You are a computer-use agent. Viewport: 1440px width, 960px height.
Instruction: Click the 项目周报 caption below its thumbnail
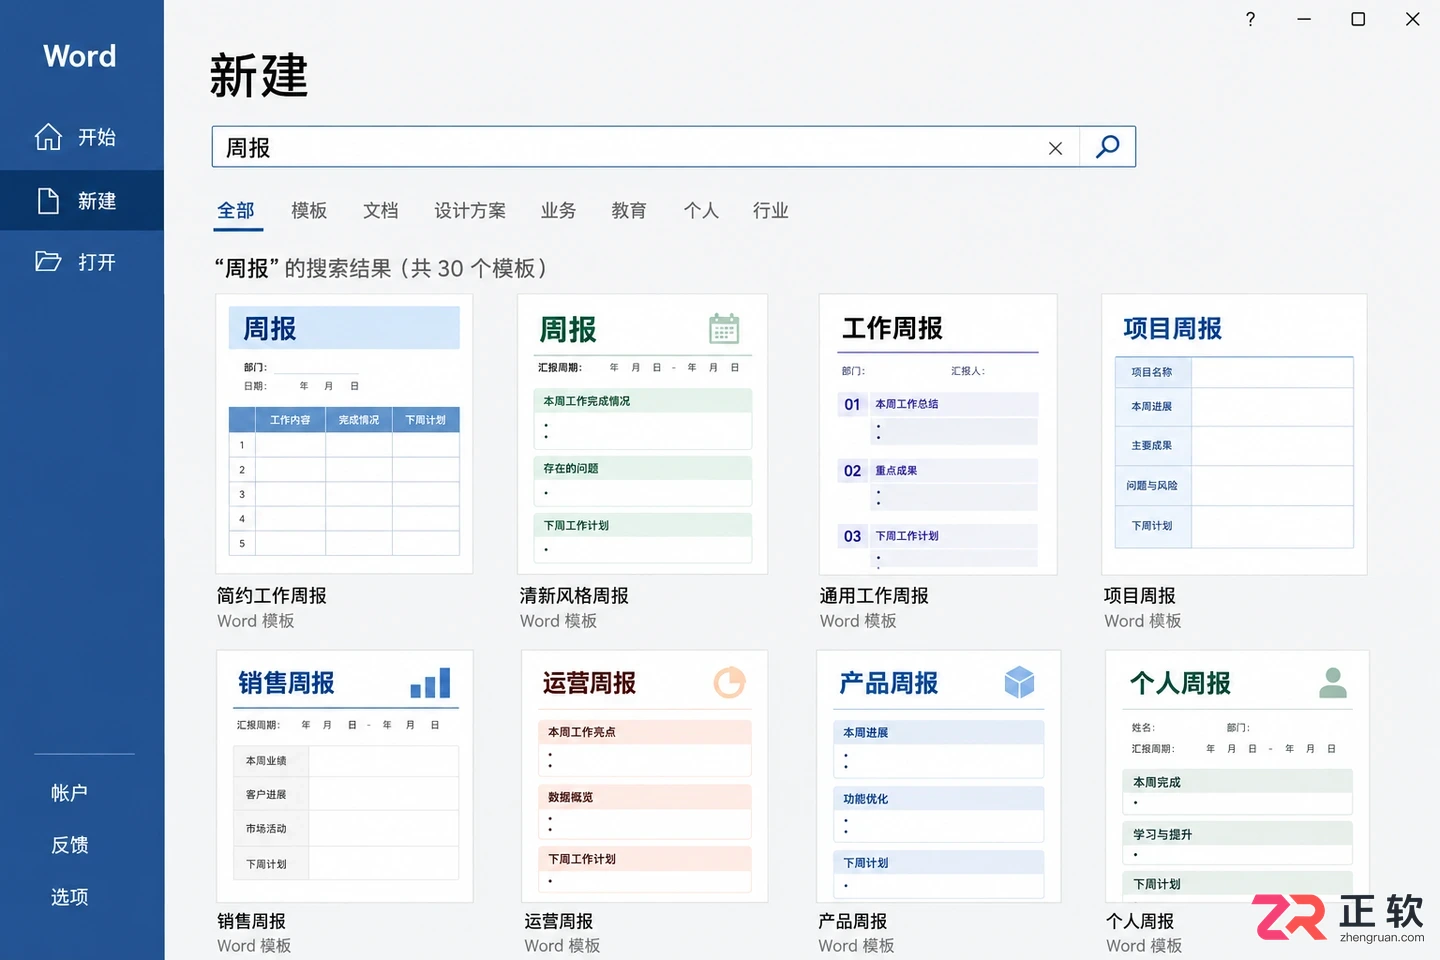tap(1140, 596)
